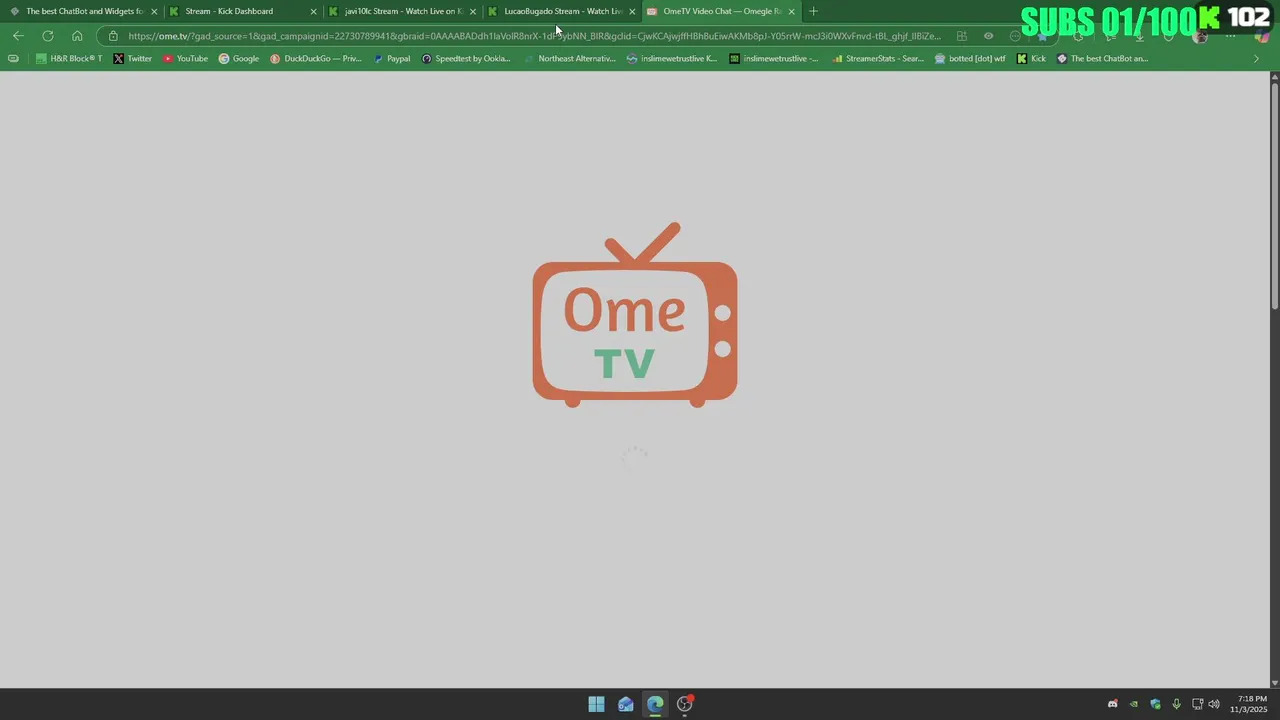Open the network tray icon
The height and width of the screenshot is (720, 1280).
(x=1197, y=704)
